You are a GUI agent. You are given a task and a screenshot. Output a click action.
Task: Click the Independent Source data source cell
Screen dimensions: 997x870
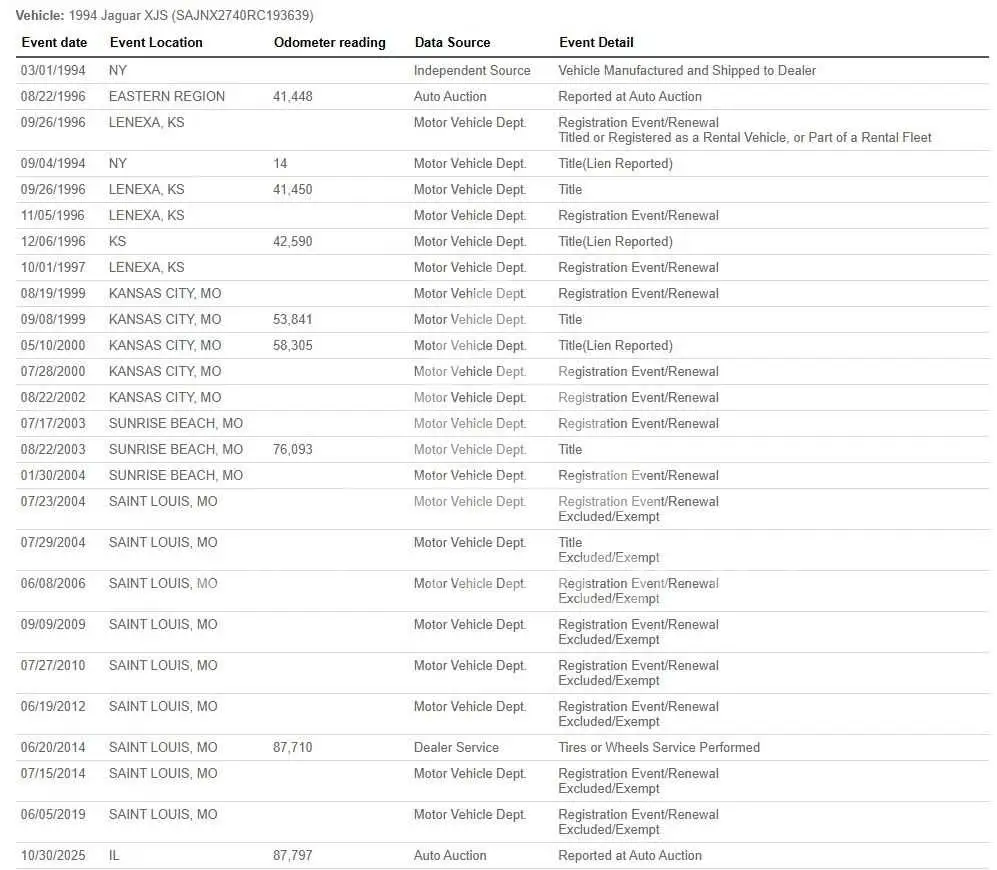pyautogui.click(x=472, y=71)
